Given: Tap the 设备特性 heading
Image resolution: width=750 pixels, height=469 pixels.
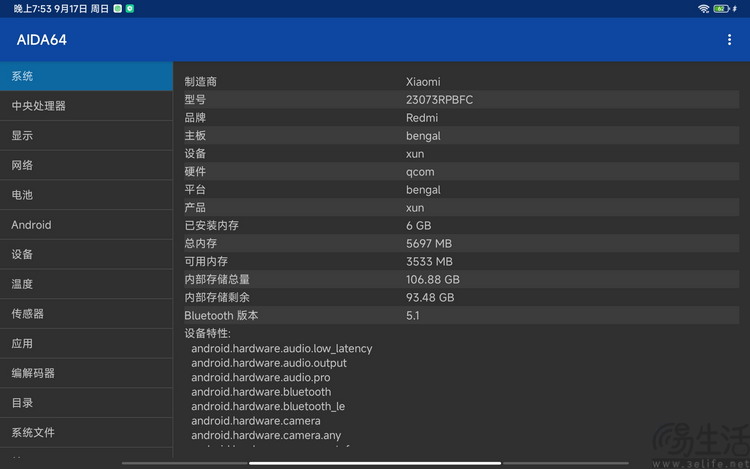Looking at the screenshot, I should coord(207,333).
